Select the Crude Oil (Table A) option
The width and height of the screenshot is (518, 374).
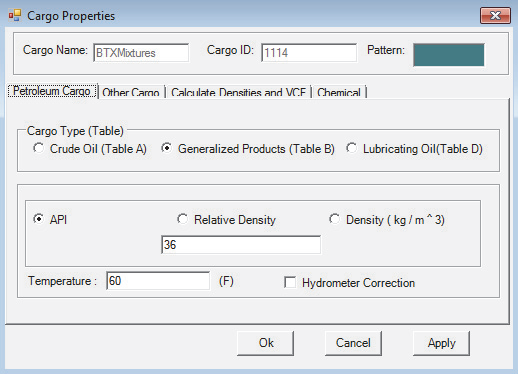[39, 148]
